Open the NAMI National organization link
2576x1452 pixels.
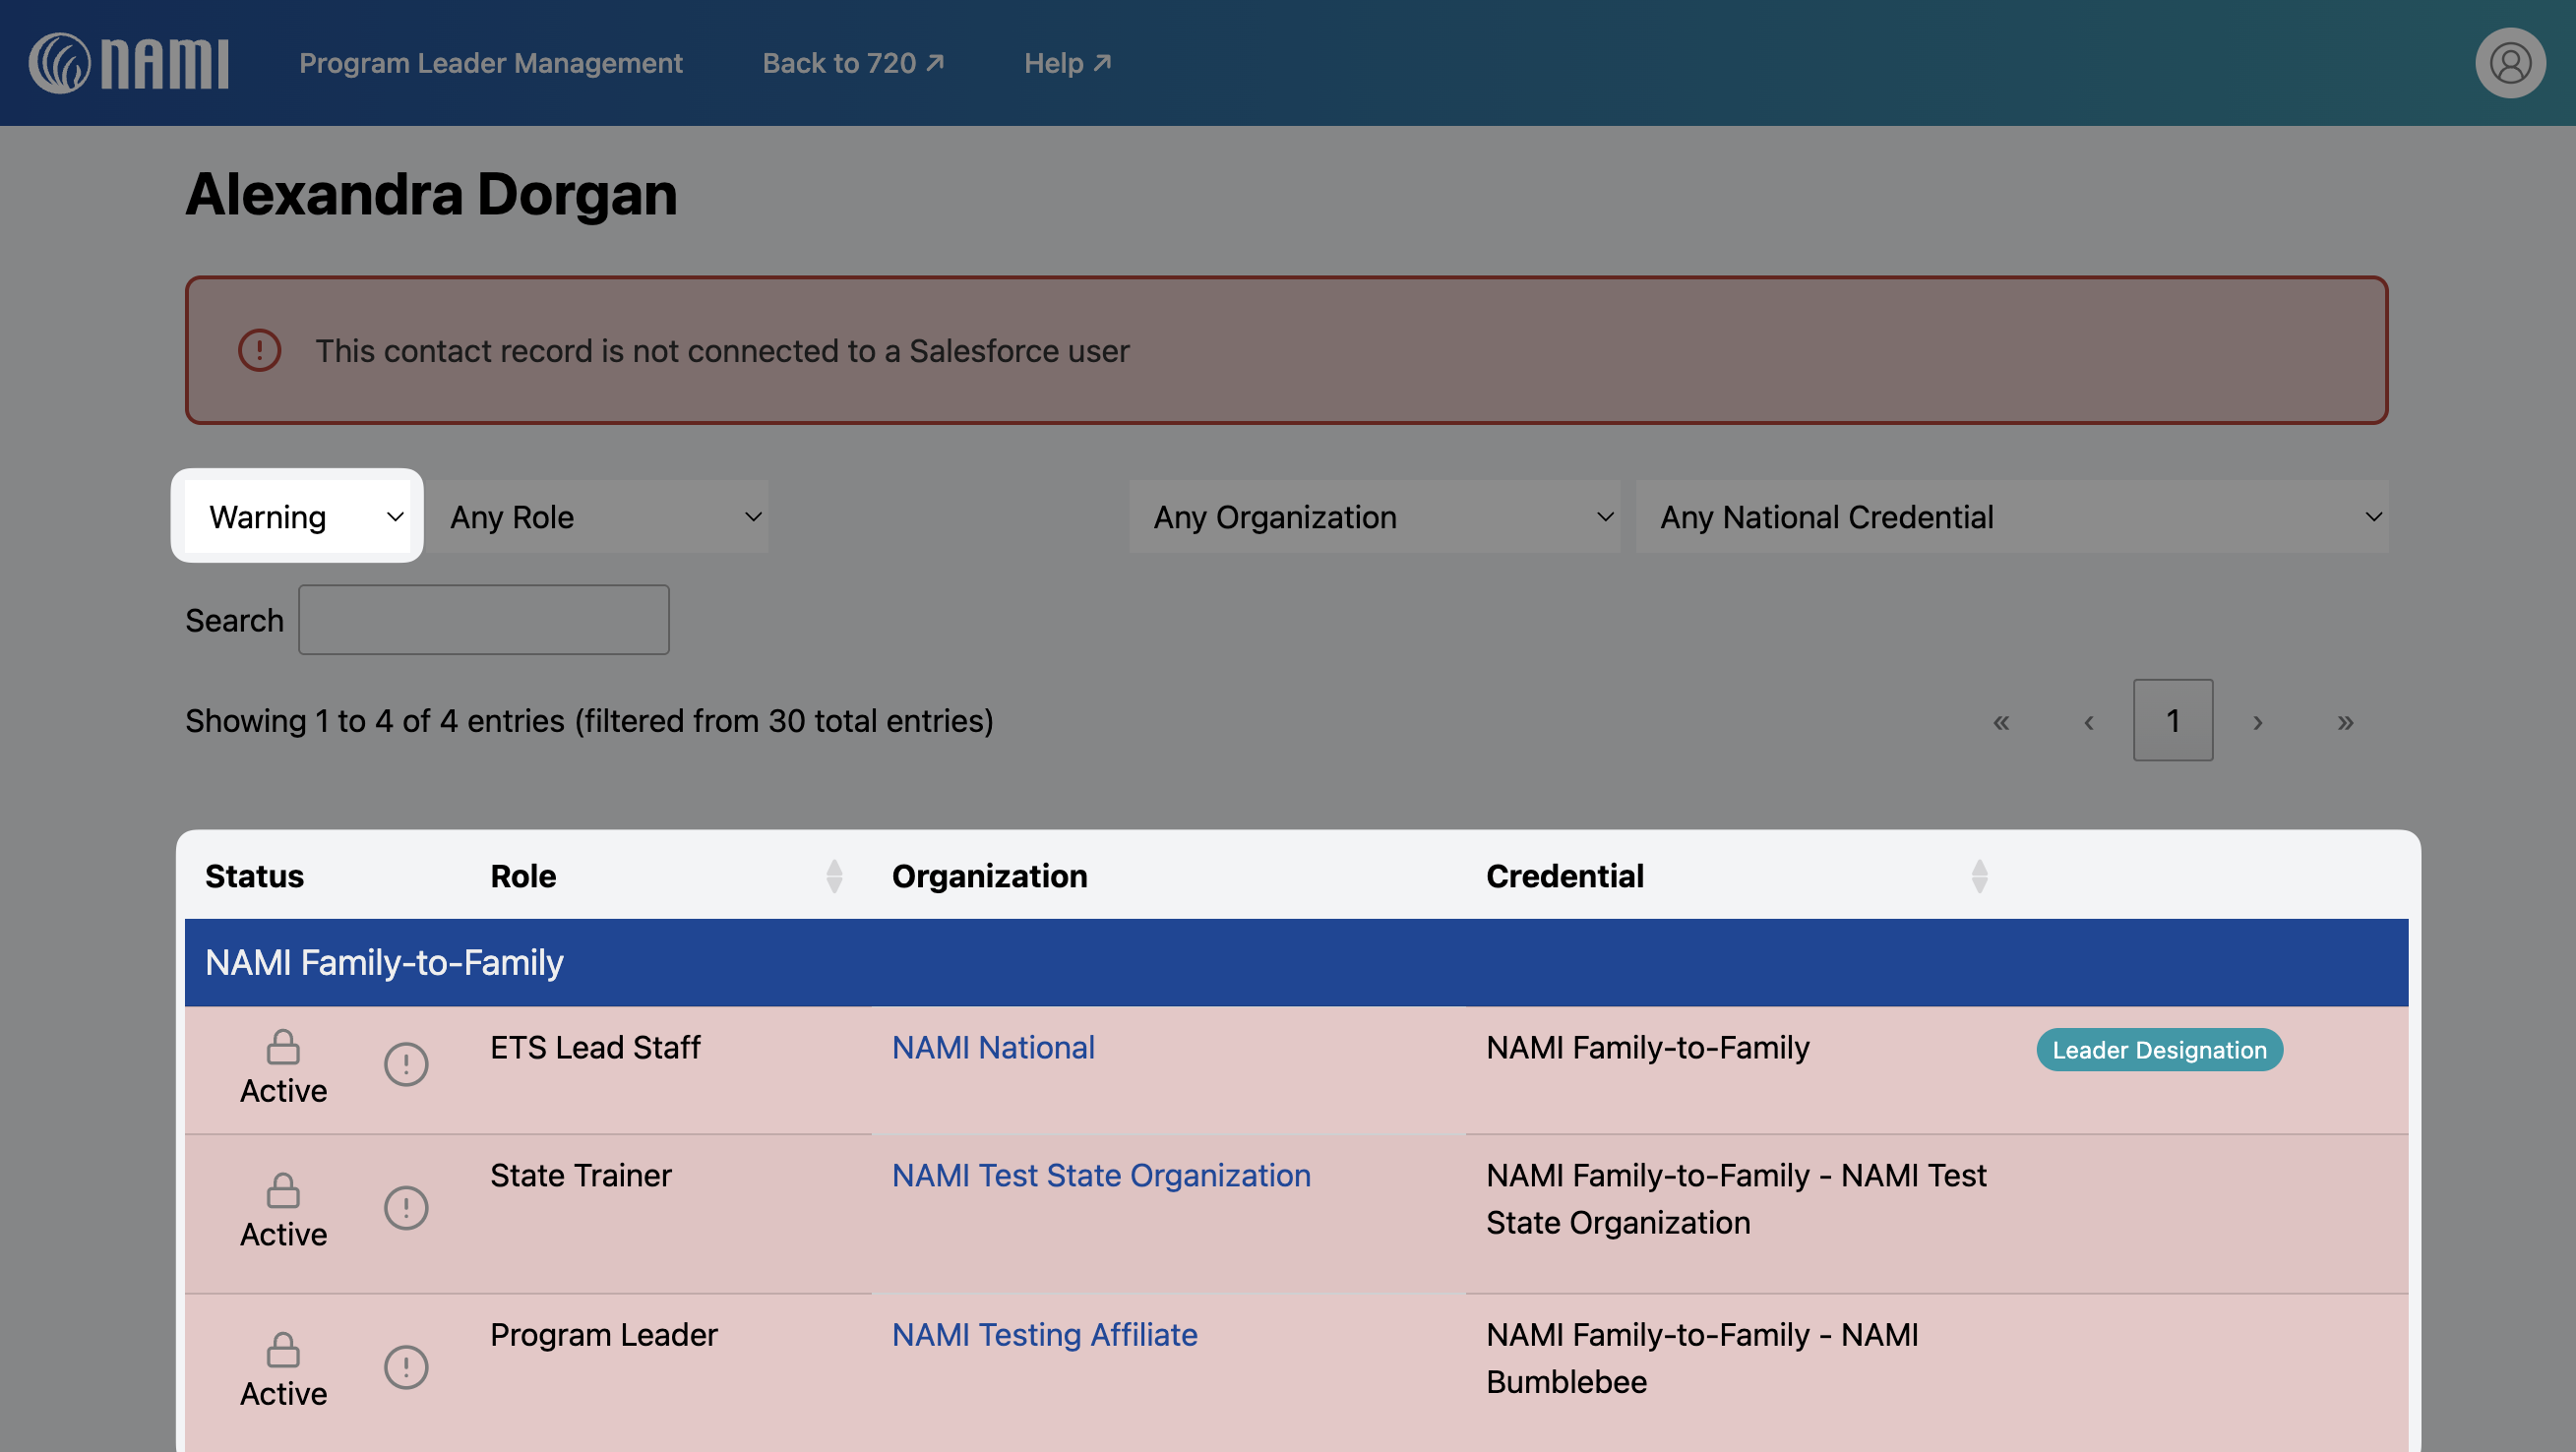pyautogui.click(x=993, y=1047)
